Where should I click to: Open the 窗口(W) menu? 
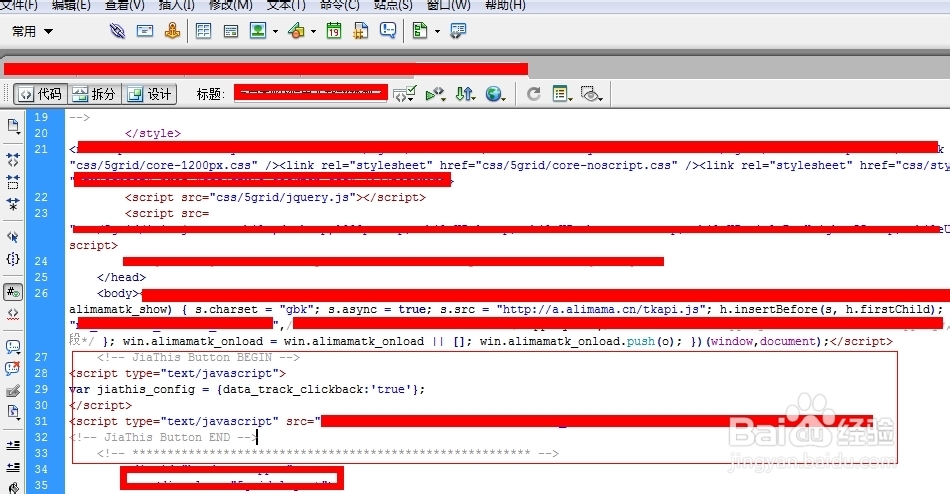[449, 5]
